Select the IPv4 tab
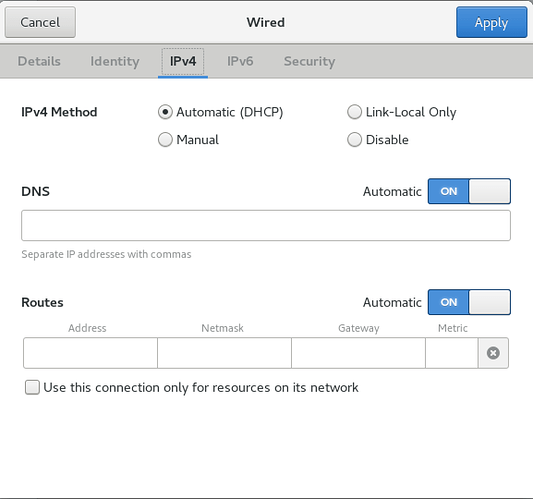Image resolution: width=533 pixels, height=499 pixels. click(x=183, y=62)
